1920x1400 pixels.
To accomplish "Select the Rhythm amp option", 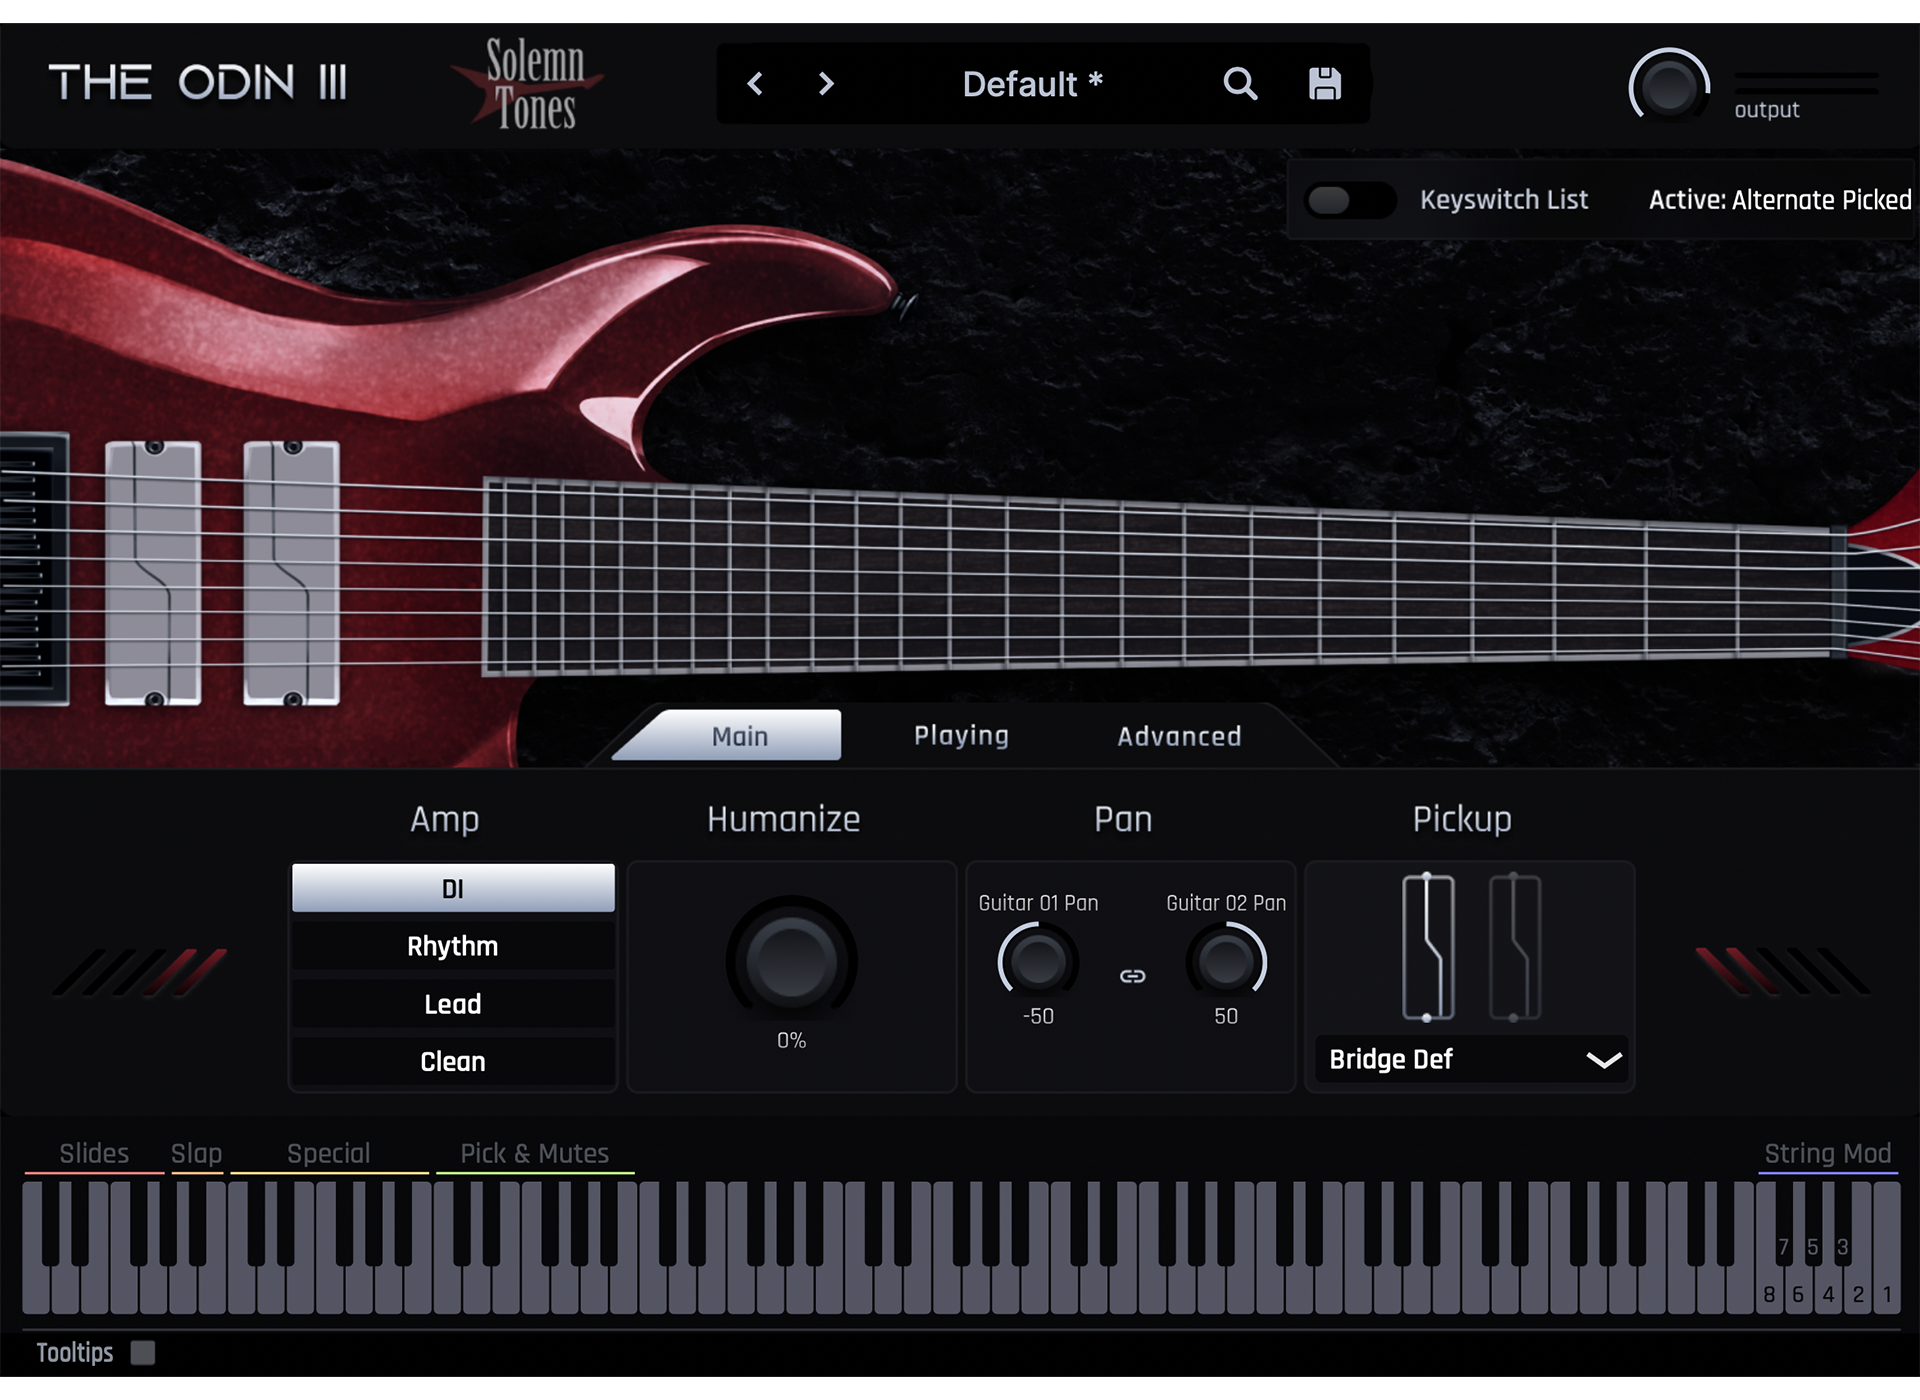I will pos(453,946).
